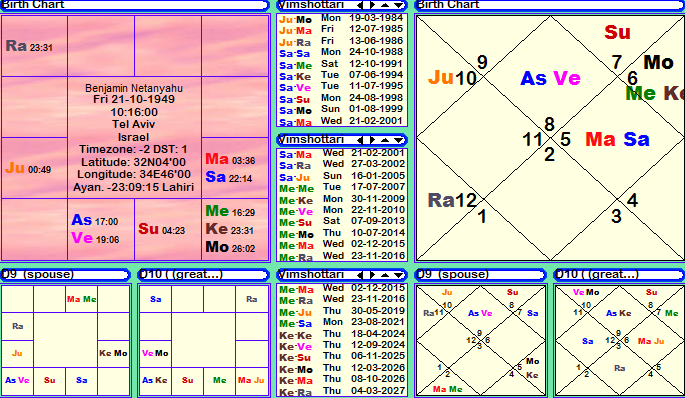This screenshot has height=398, width=685.
Task: Click Ra 23:31 in the pink birth chart
Action: point(29,46)
